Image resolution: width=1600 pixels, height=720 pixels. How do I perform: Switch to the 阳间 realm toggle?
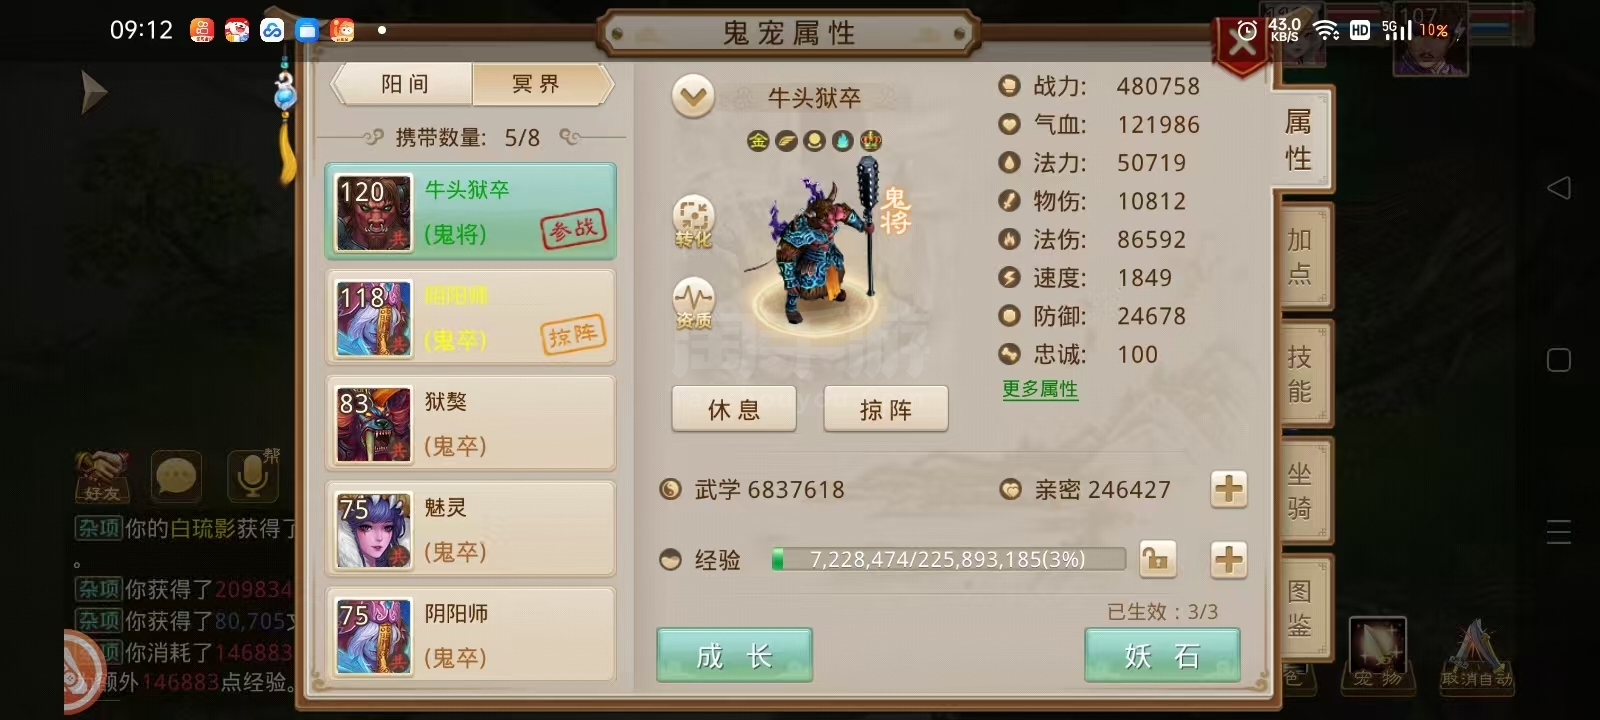404,84
